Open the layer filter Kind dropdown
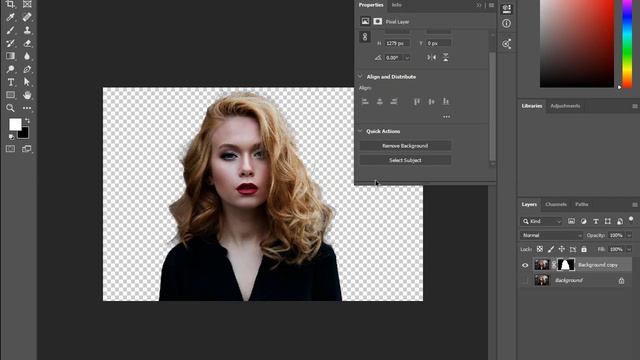The width and height of the screenshot is (640, 360). (542, 221)
